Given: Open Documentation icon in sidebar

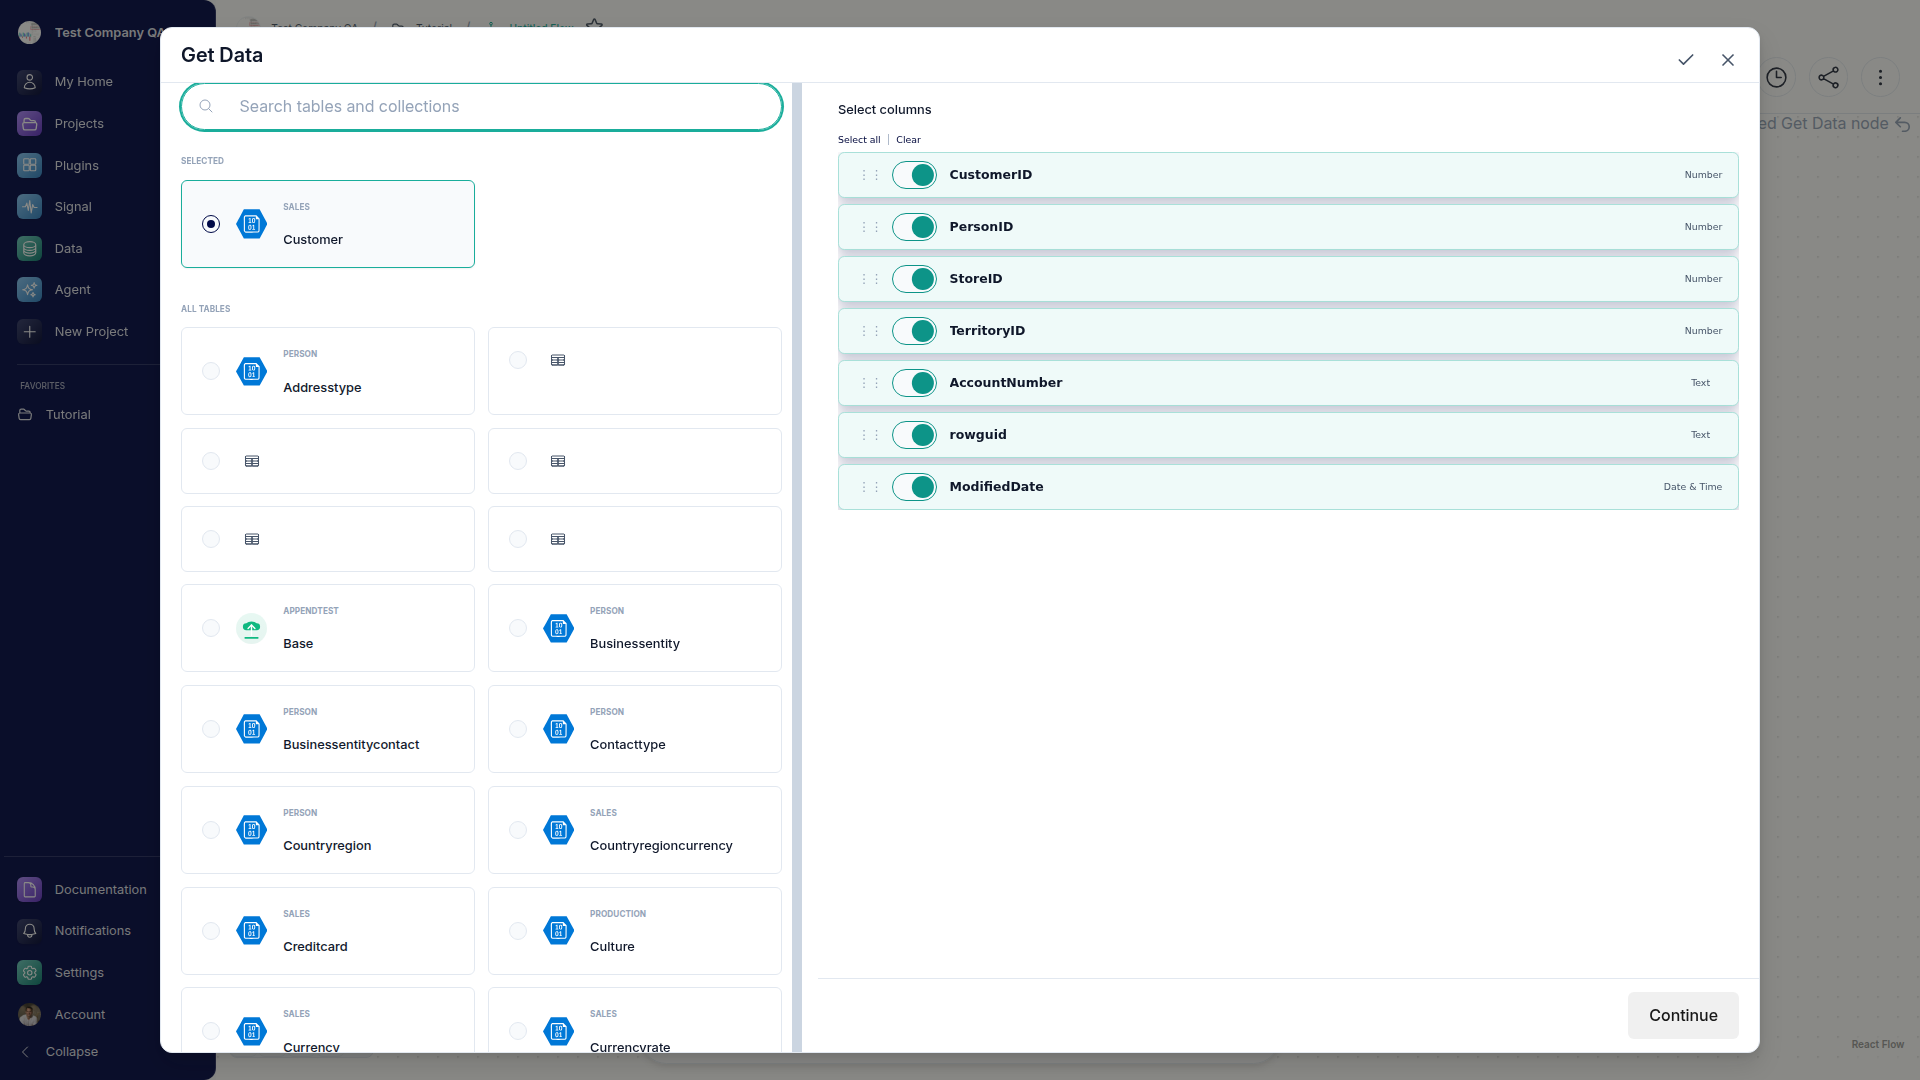Looking at the screenshot, I should [30, 890].
